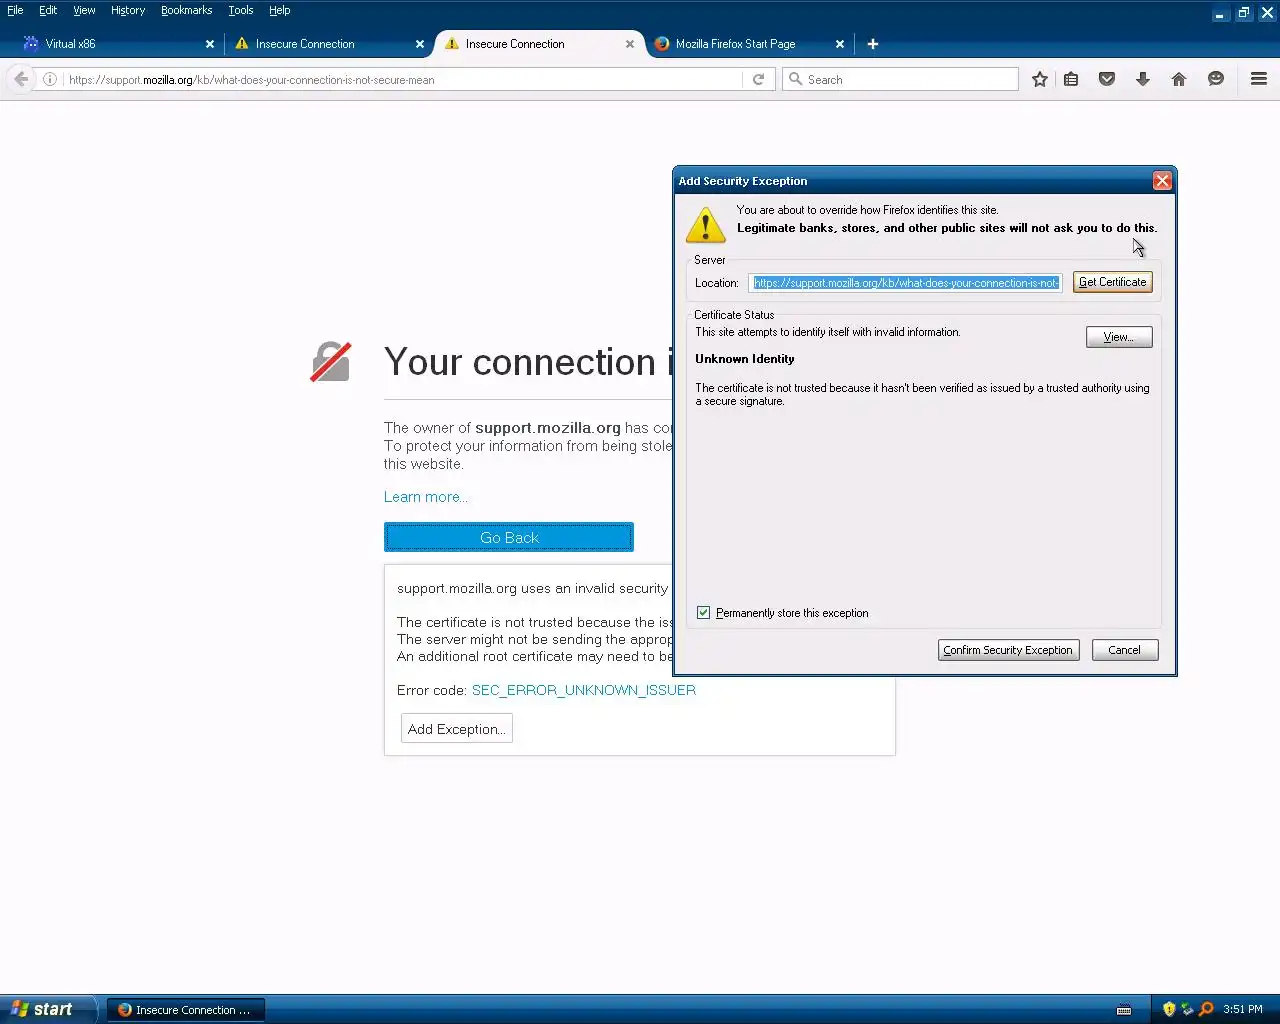Screen dimensions: 1280x1024
Task: Open the Help menu
Action: click(x=280, y=10)
